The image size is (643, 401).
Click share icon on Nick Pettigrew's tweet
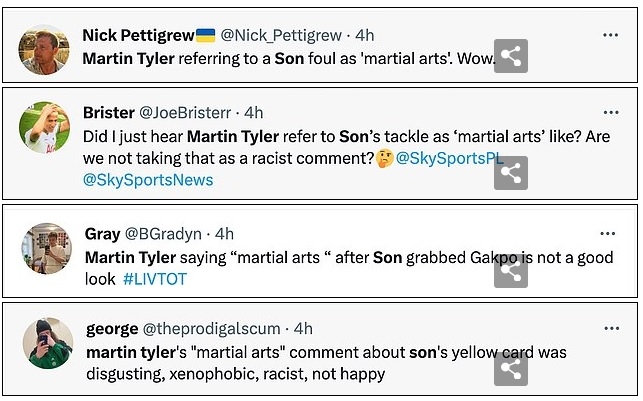(x=511, y=57)
